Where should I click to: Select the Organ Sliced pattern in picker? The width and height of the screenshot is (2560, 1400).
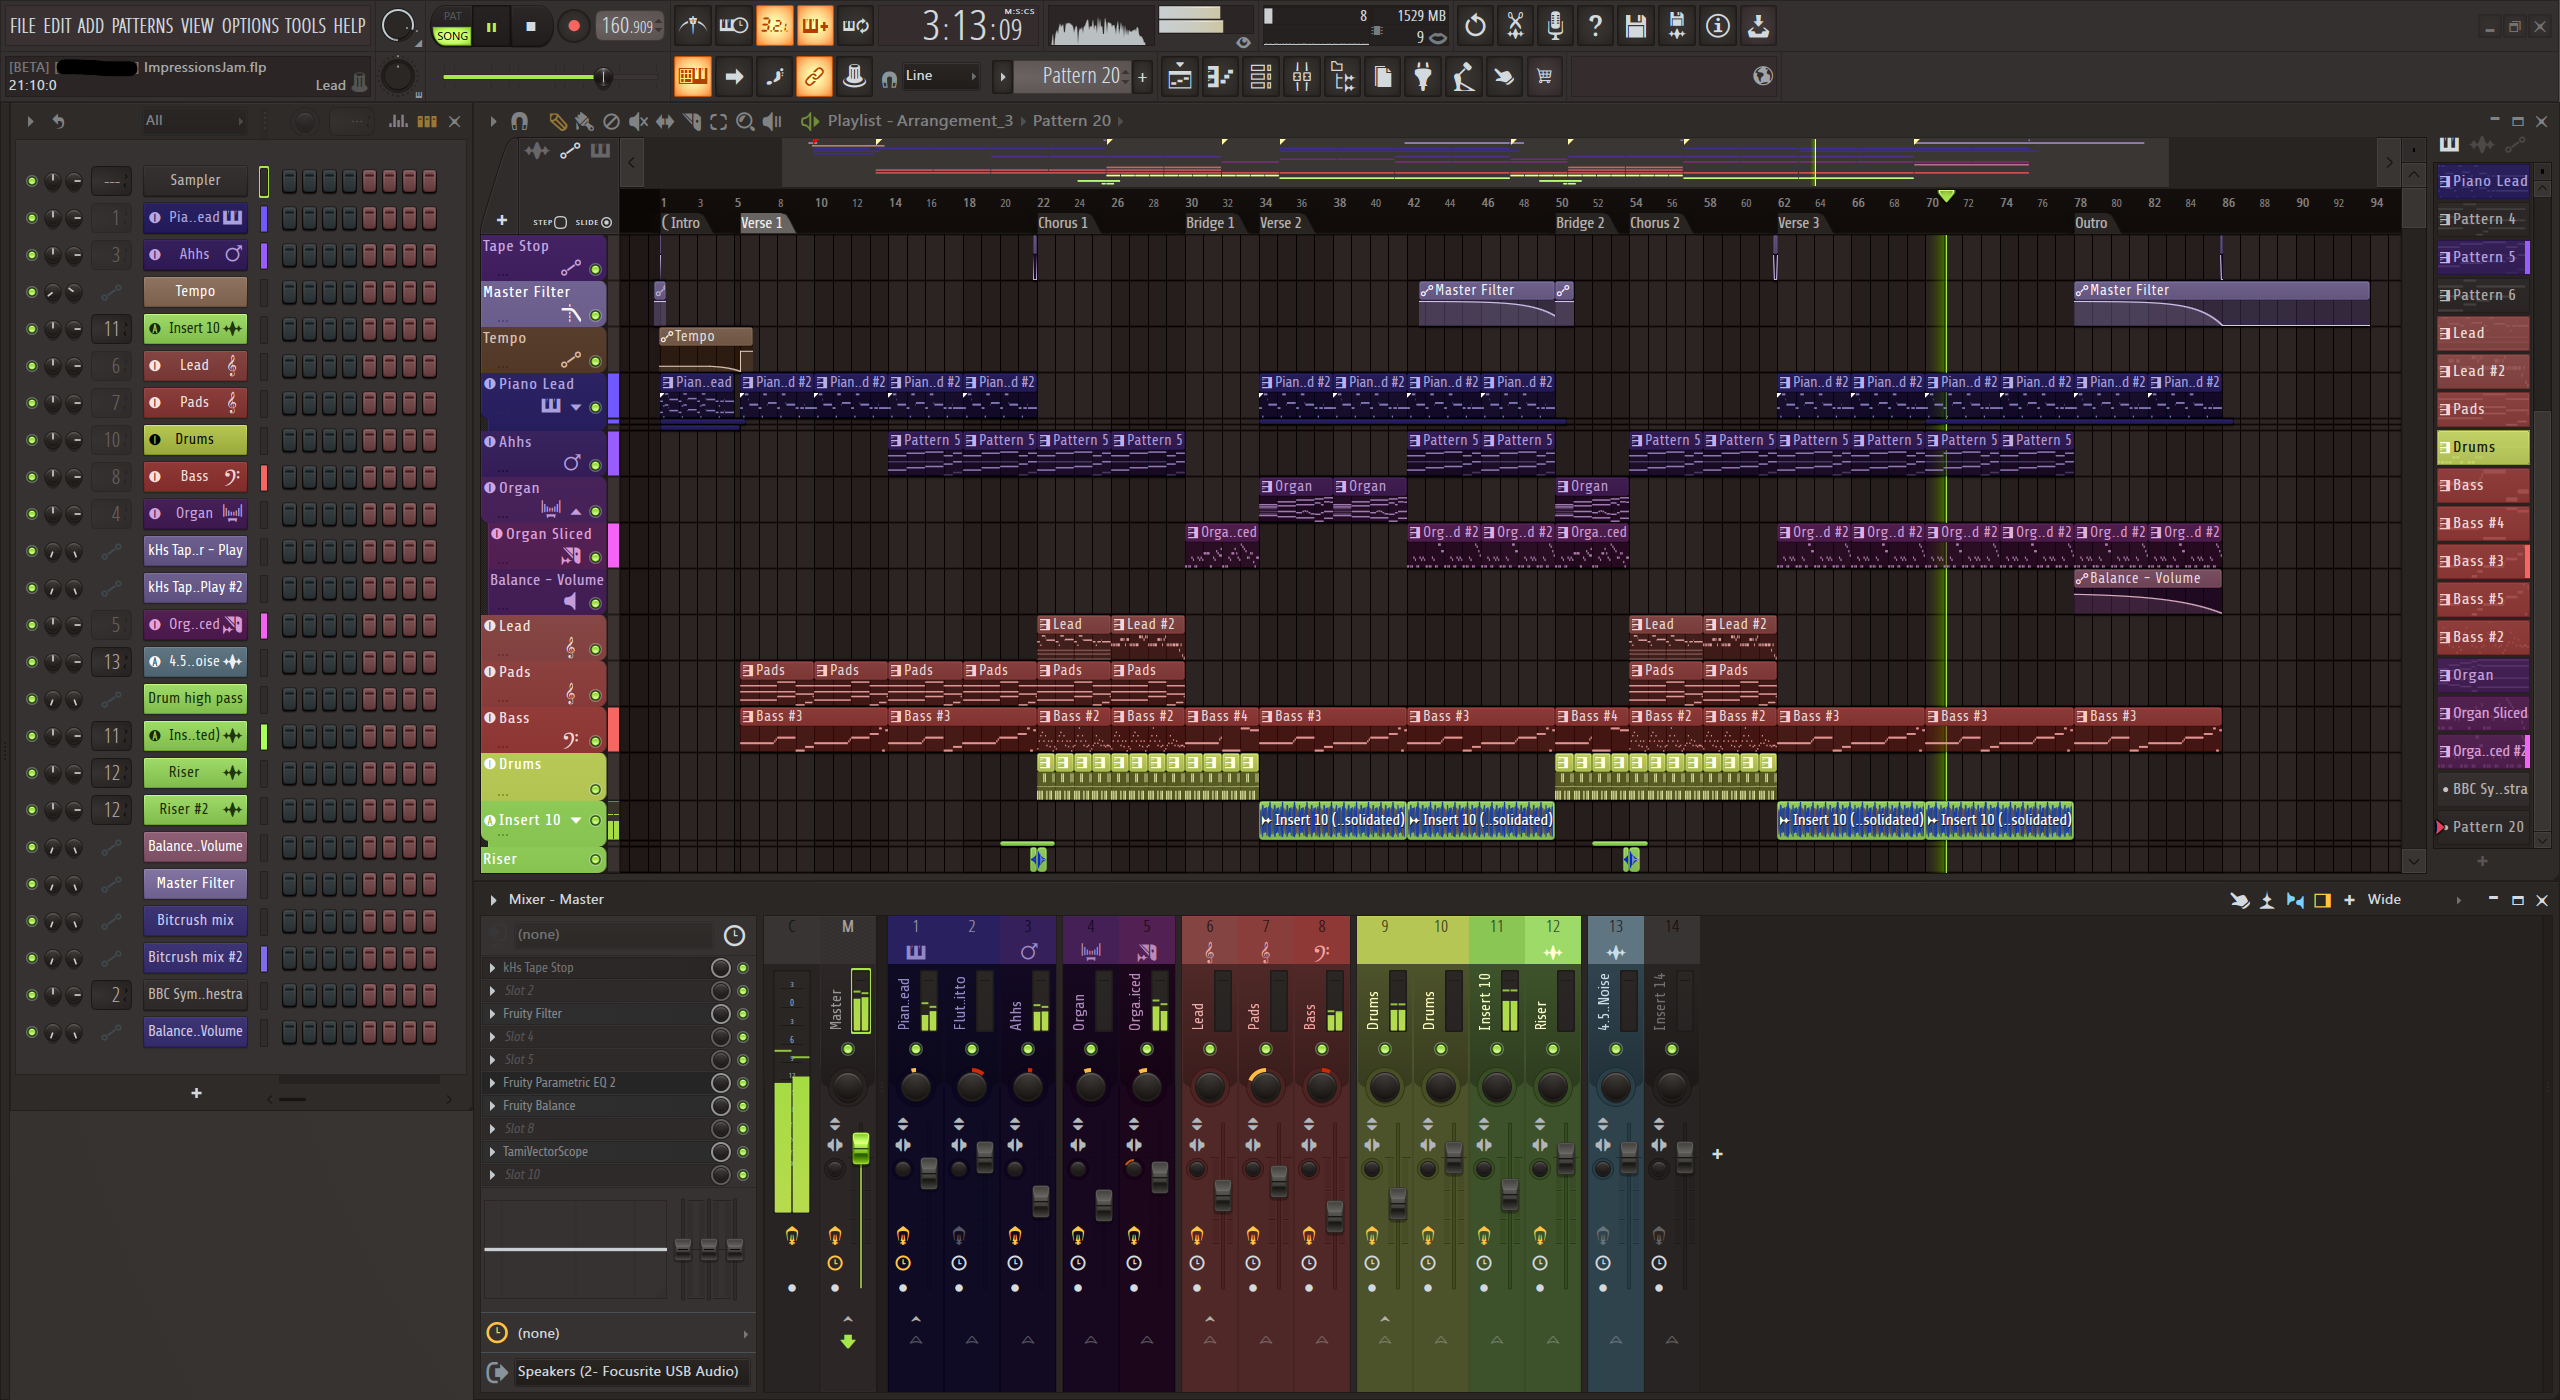2482,713
